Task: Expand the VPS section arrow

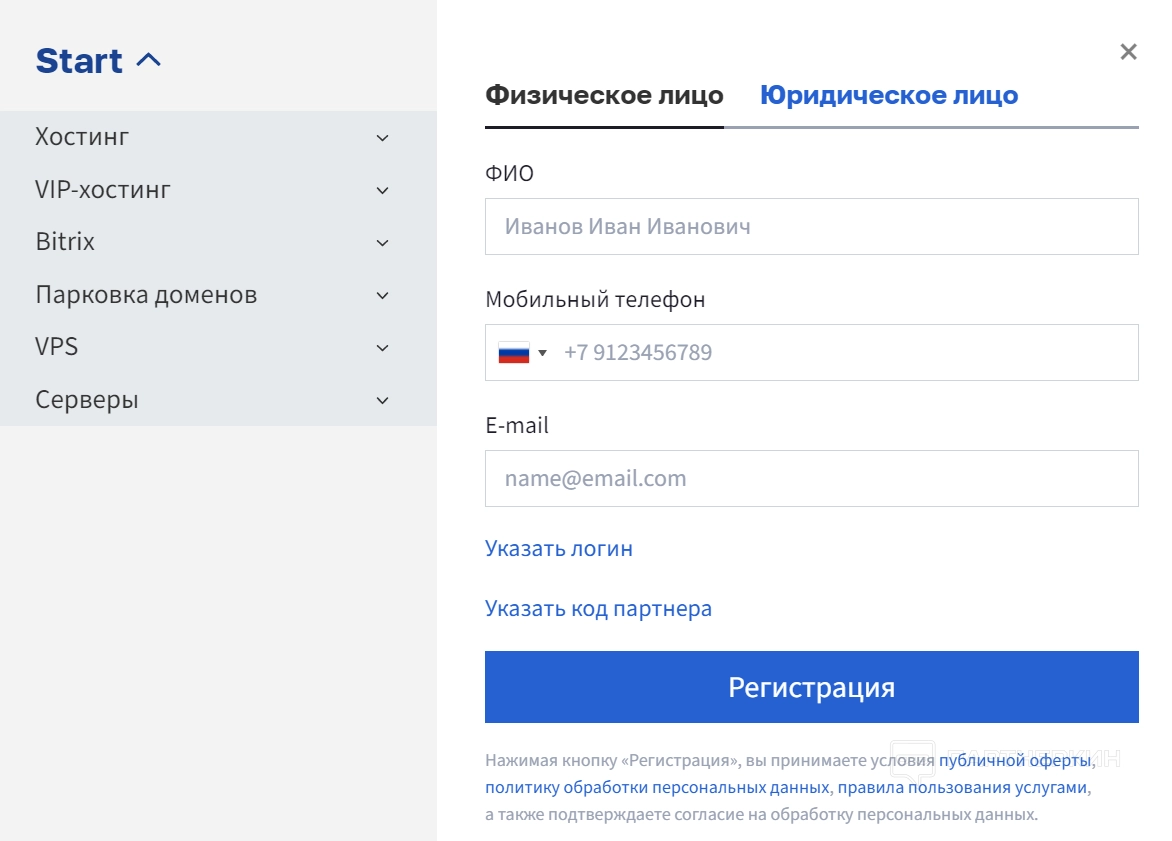Action: (x=382, y=348)
